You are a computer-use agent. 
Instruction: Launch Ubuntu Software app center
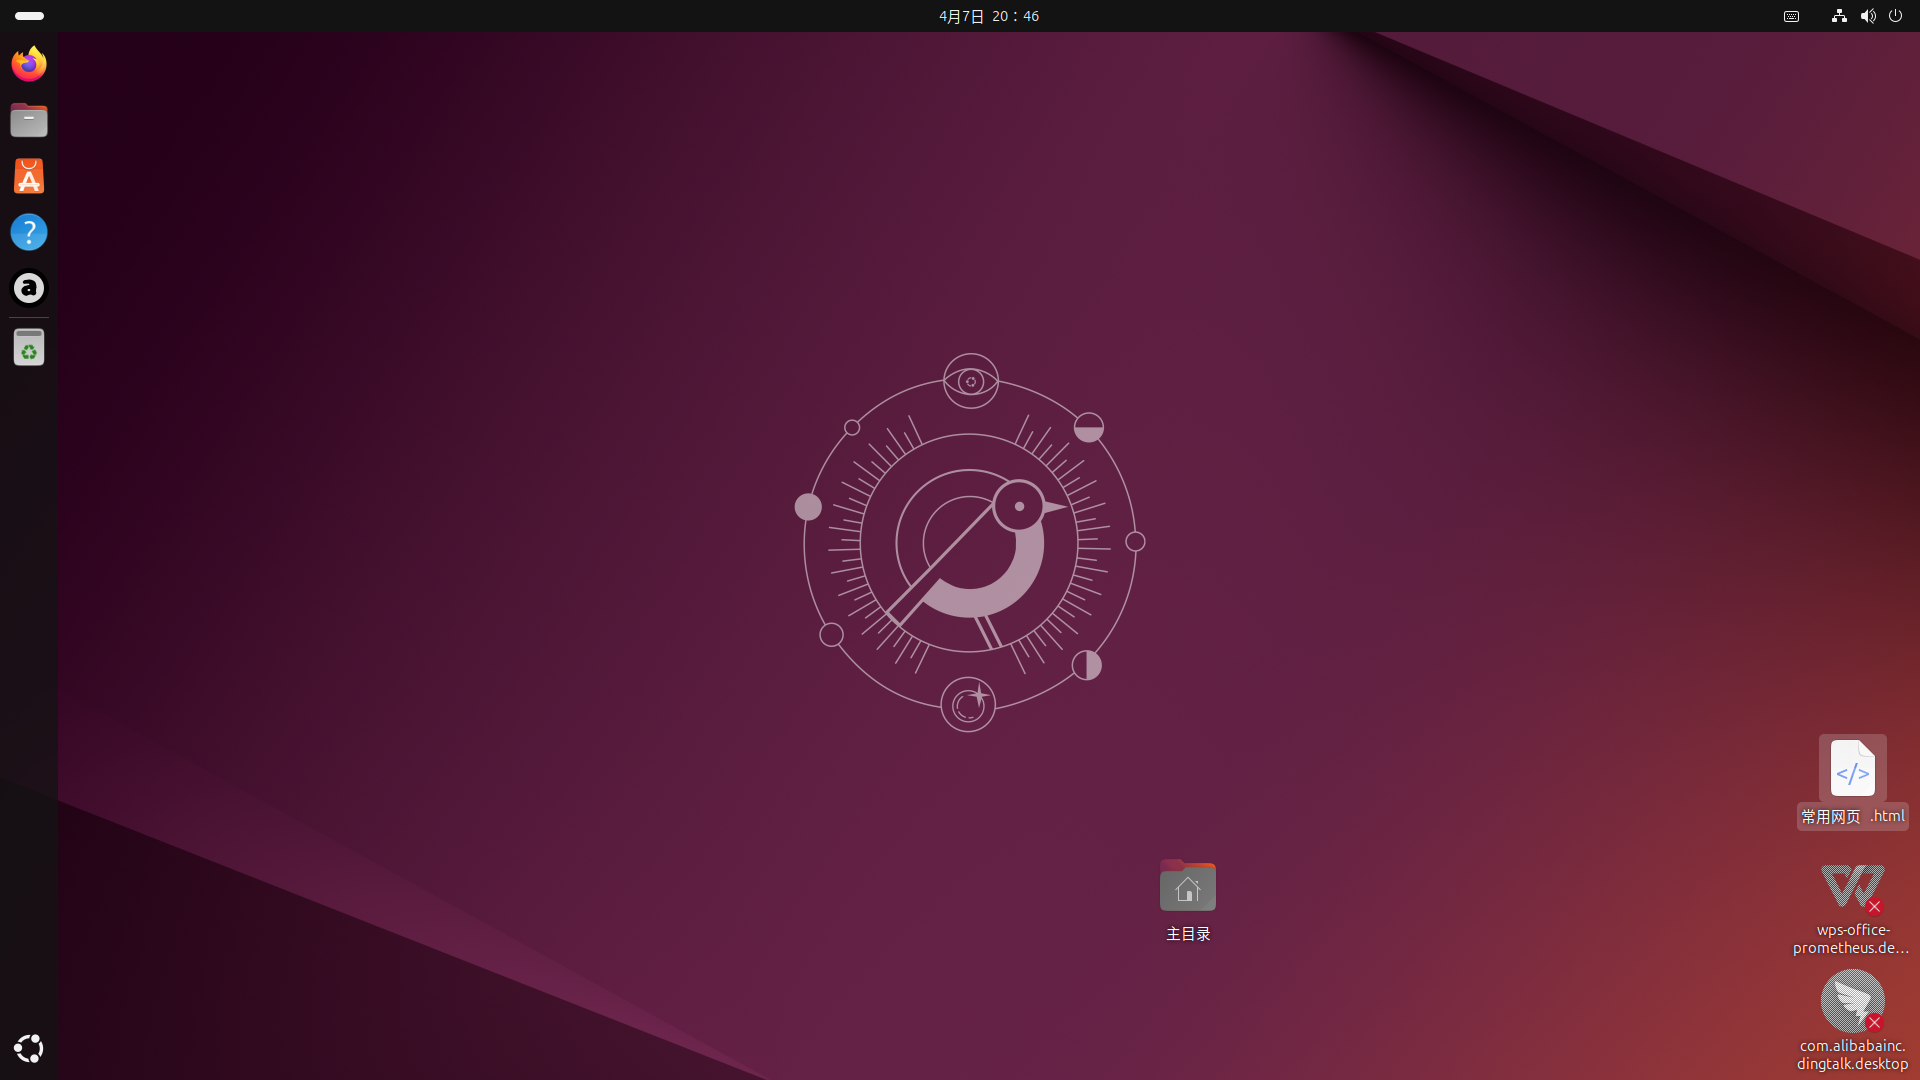[29, 176]
